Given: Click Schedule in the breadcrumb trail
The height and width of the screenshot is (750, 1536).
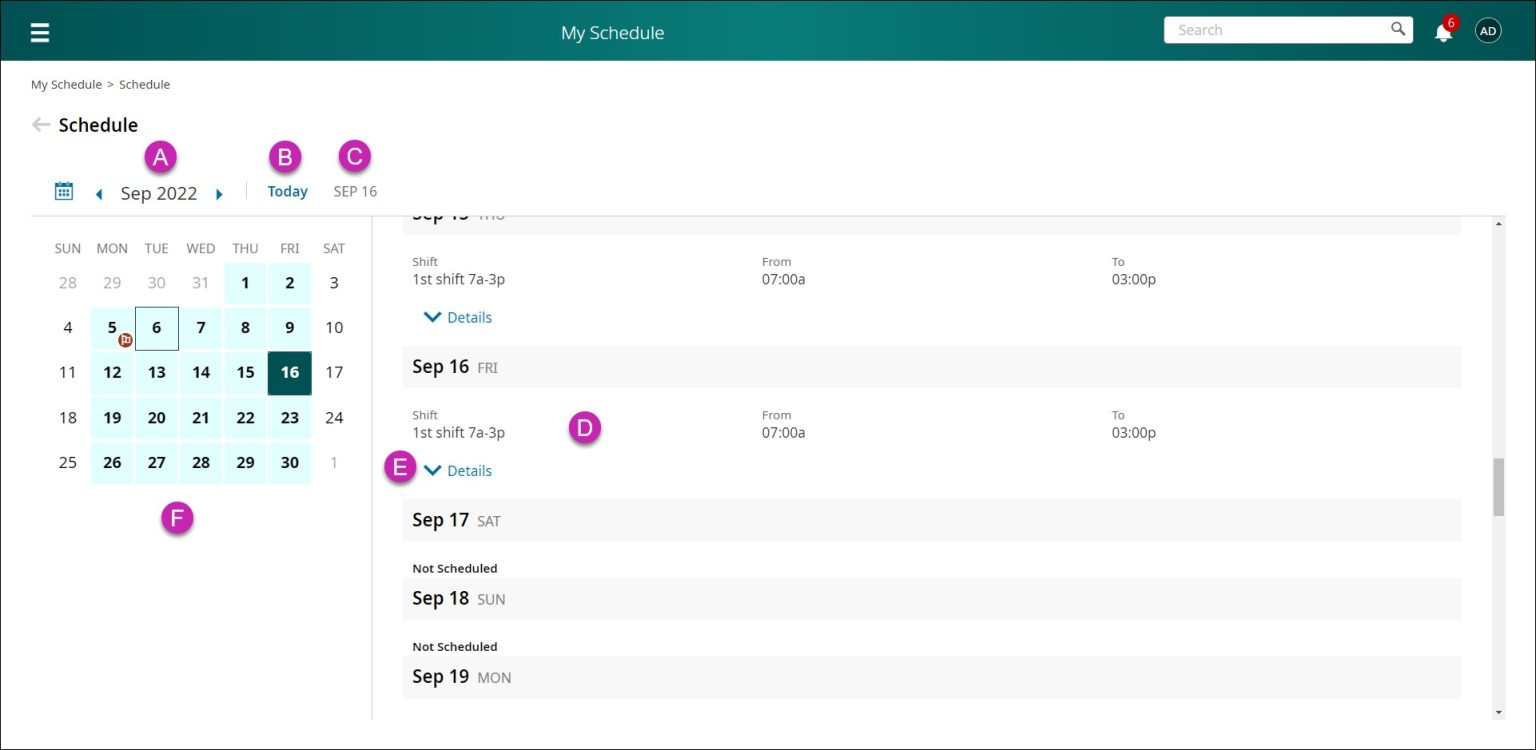Looking at the screenshot, I should click(144, 84).
